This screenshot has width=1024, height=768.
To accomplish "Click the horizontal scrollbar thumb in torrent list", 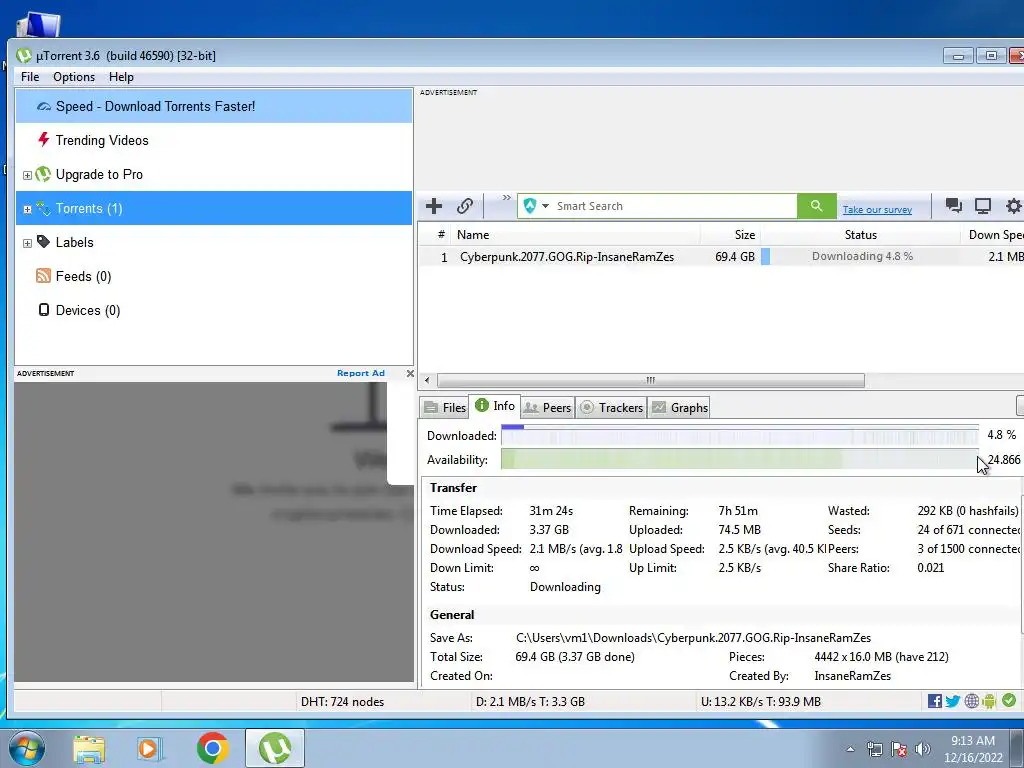I will click(650, 380).
